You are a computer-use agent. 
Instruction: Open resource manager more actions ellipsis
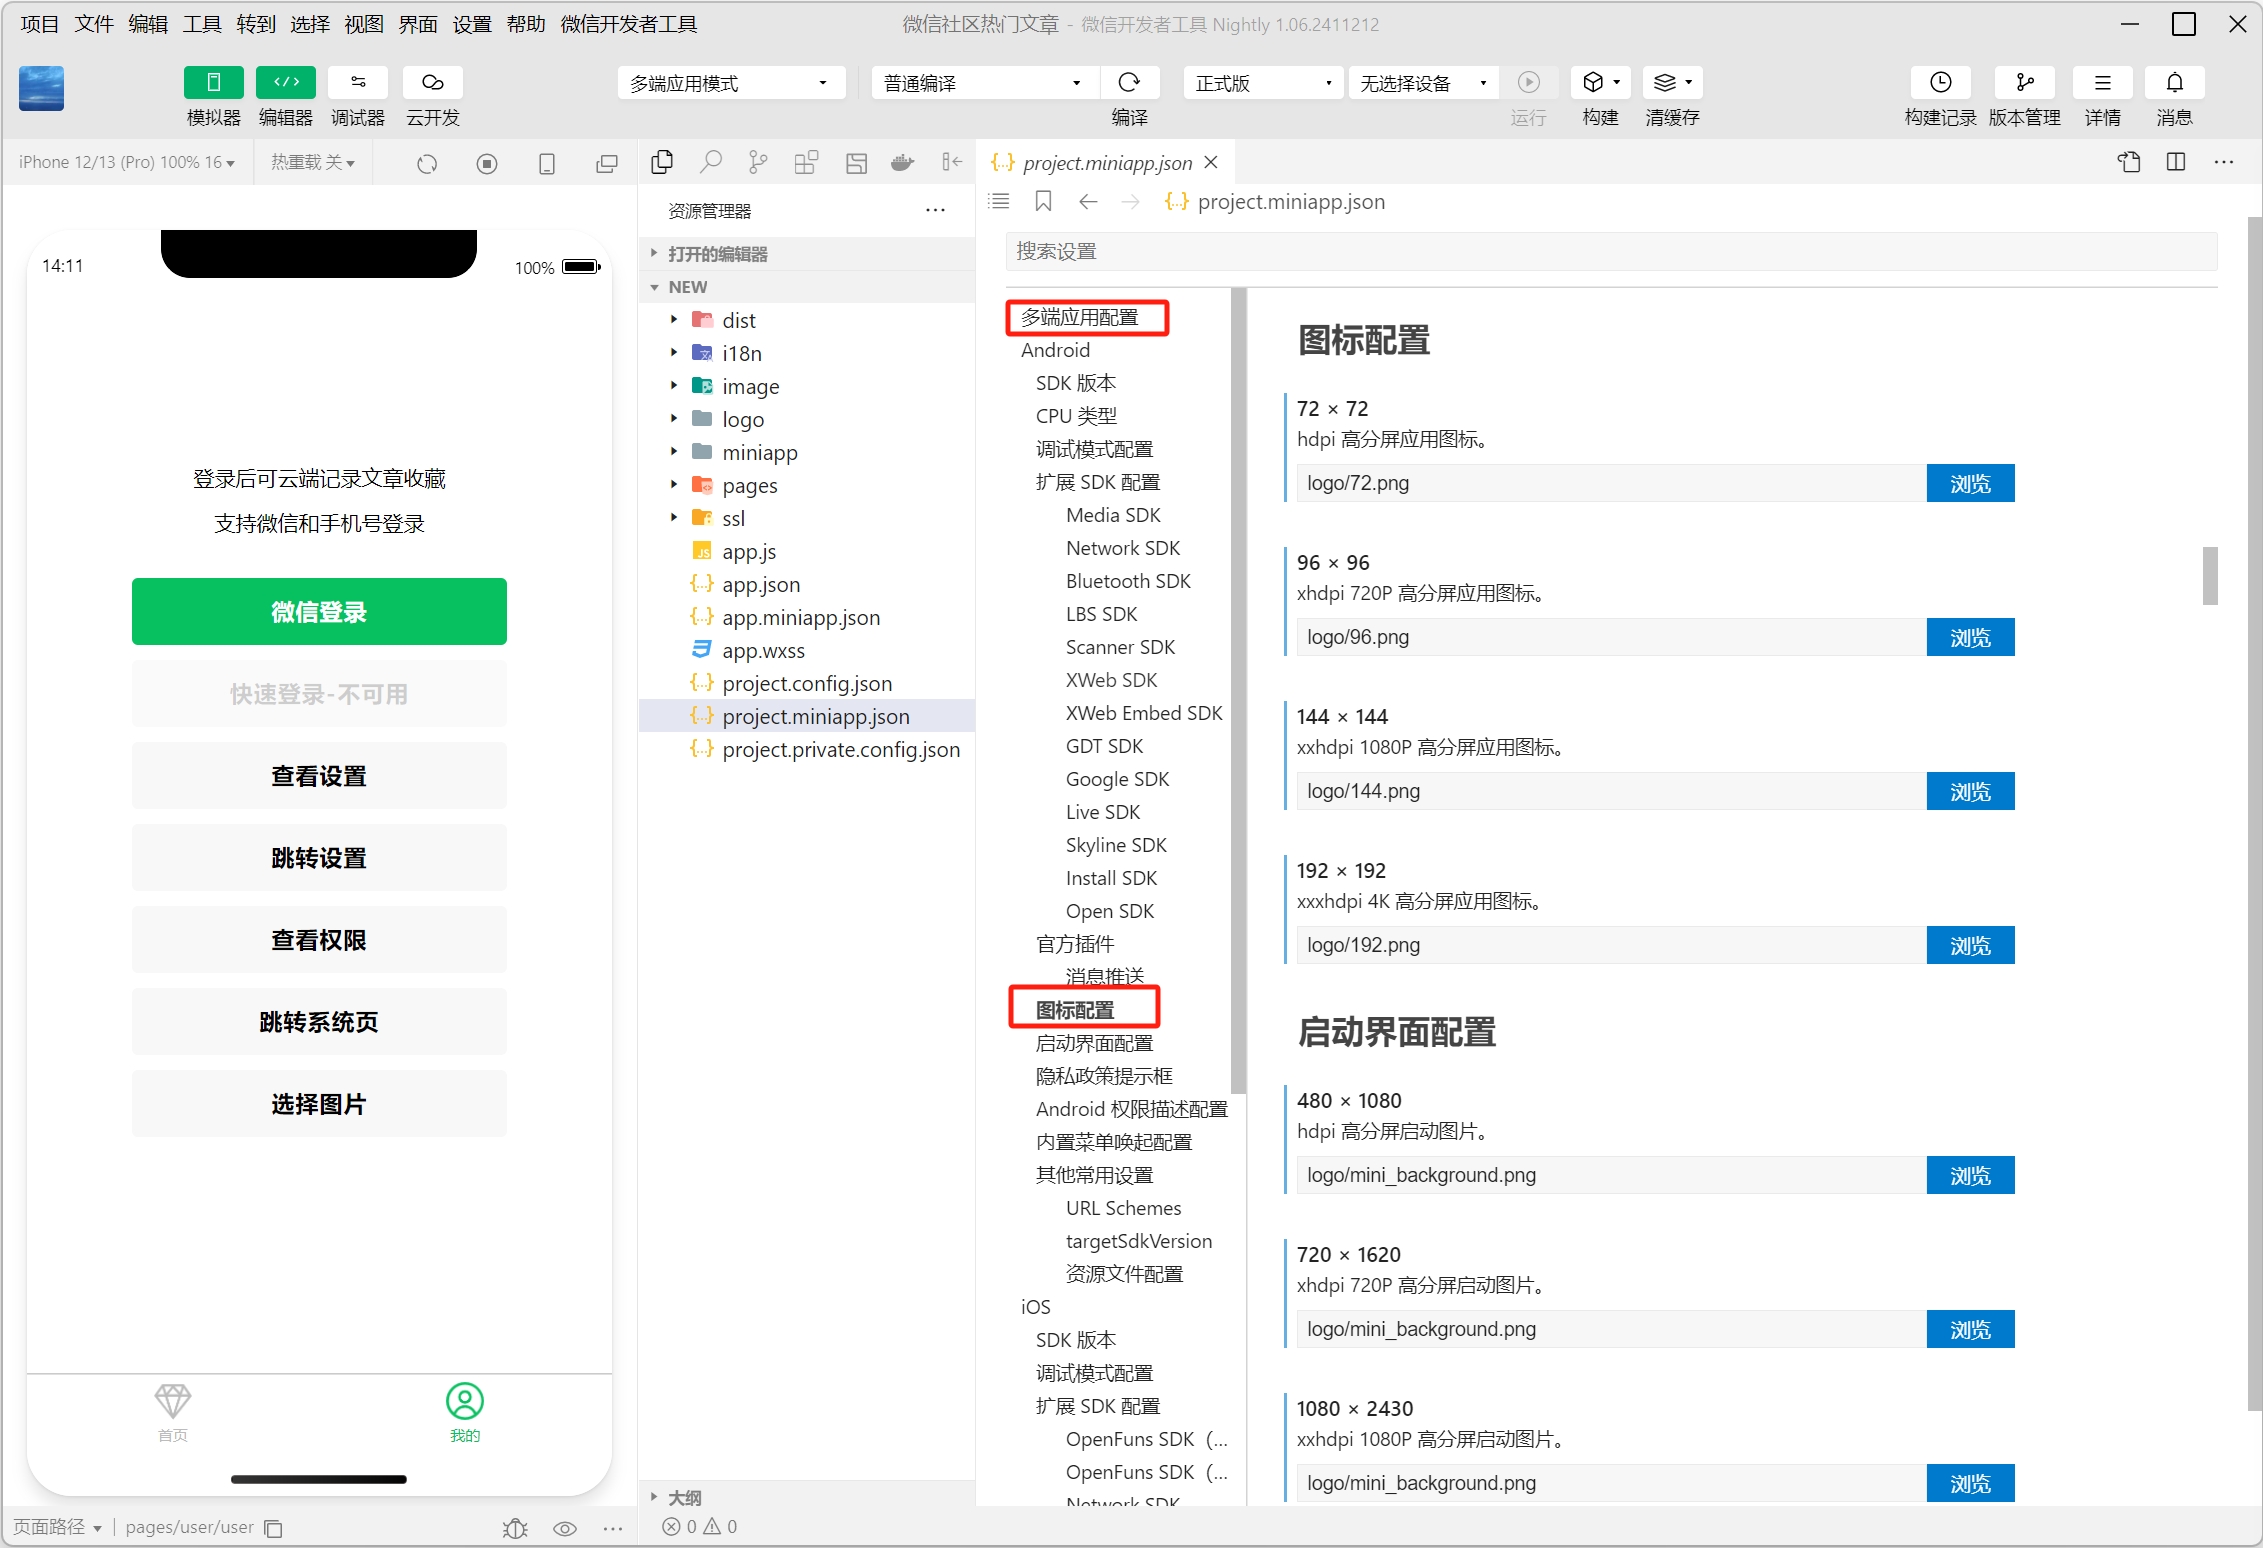click(935, 210)
